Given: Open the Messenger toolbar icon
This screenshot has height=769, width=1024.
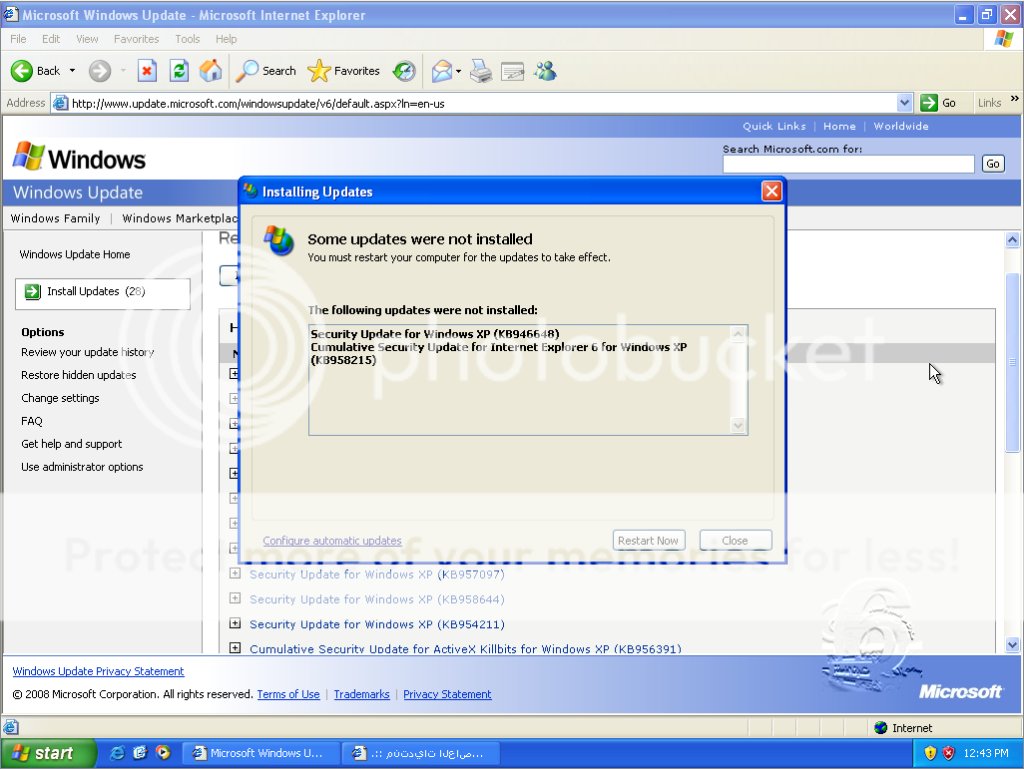Looking at the screenshot, I should 545,71.
